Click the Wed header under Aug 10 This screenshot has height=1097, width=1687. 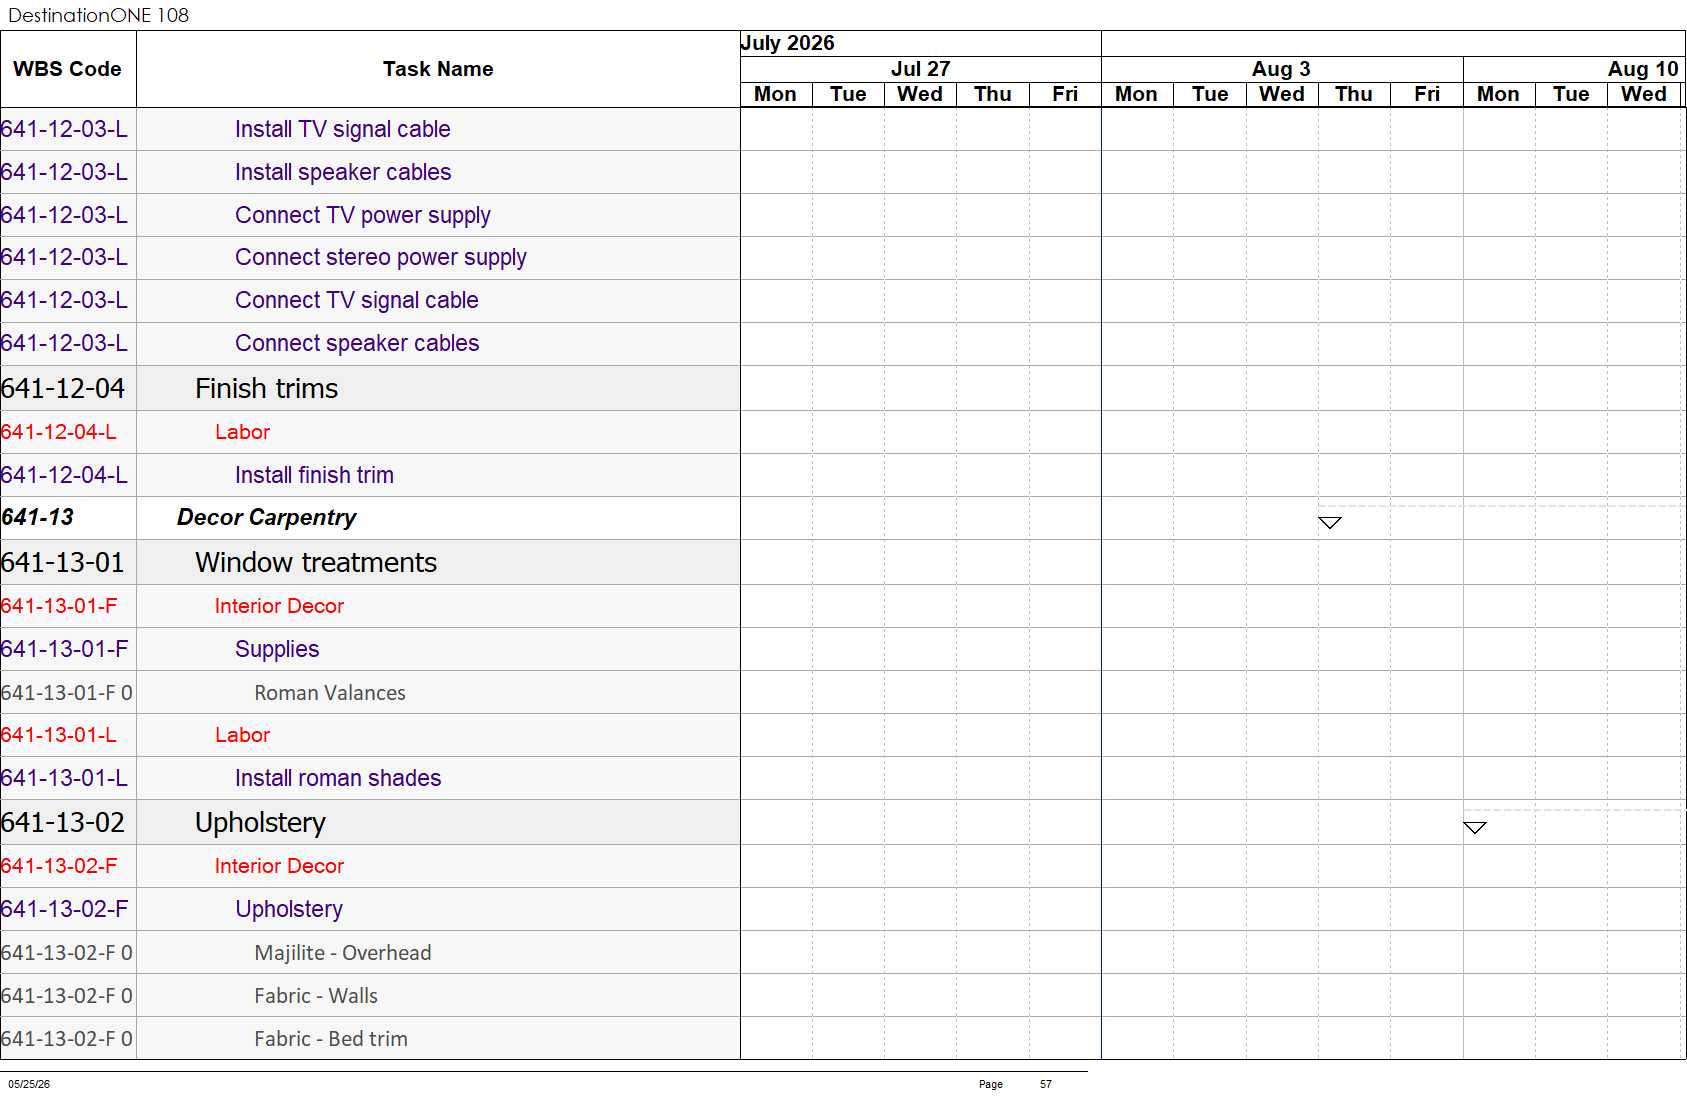[1644, 94]
